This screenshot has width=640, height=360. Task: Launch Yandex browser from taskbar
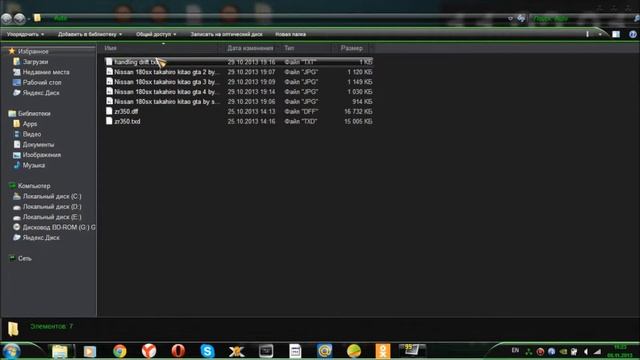pyautogui.click(x=149, y=351)
